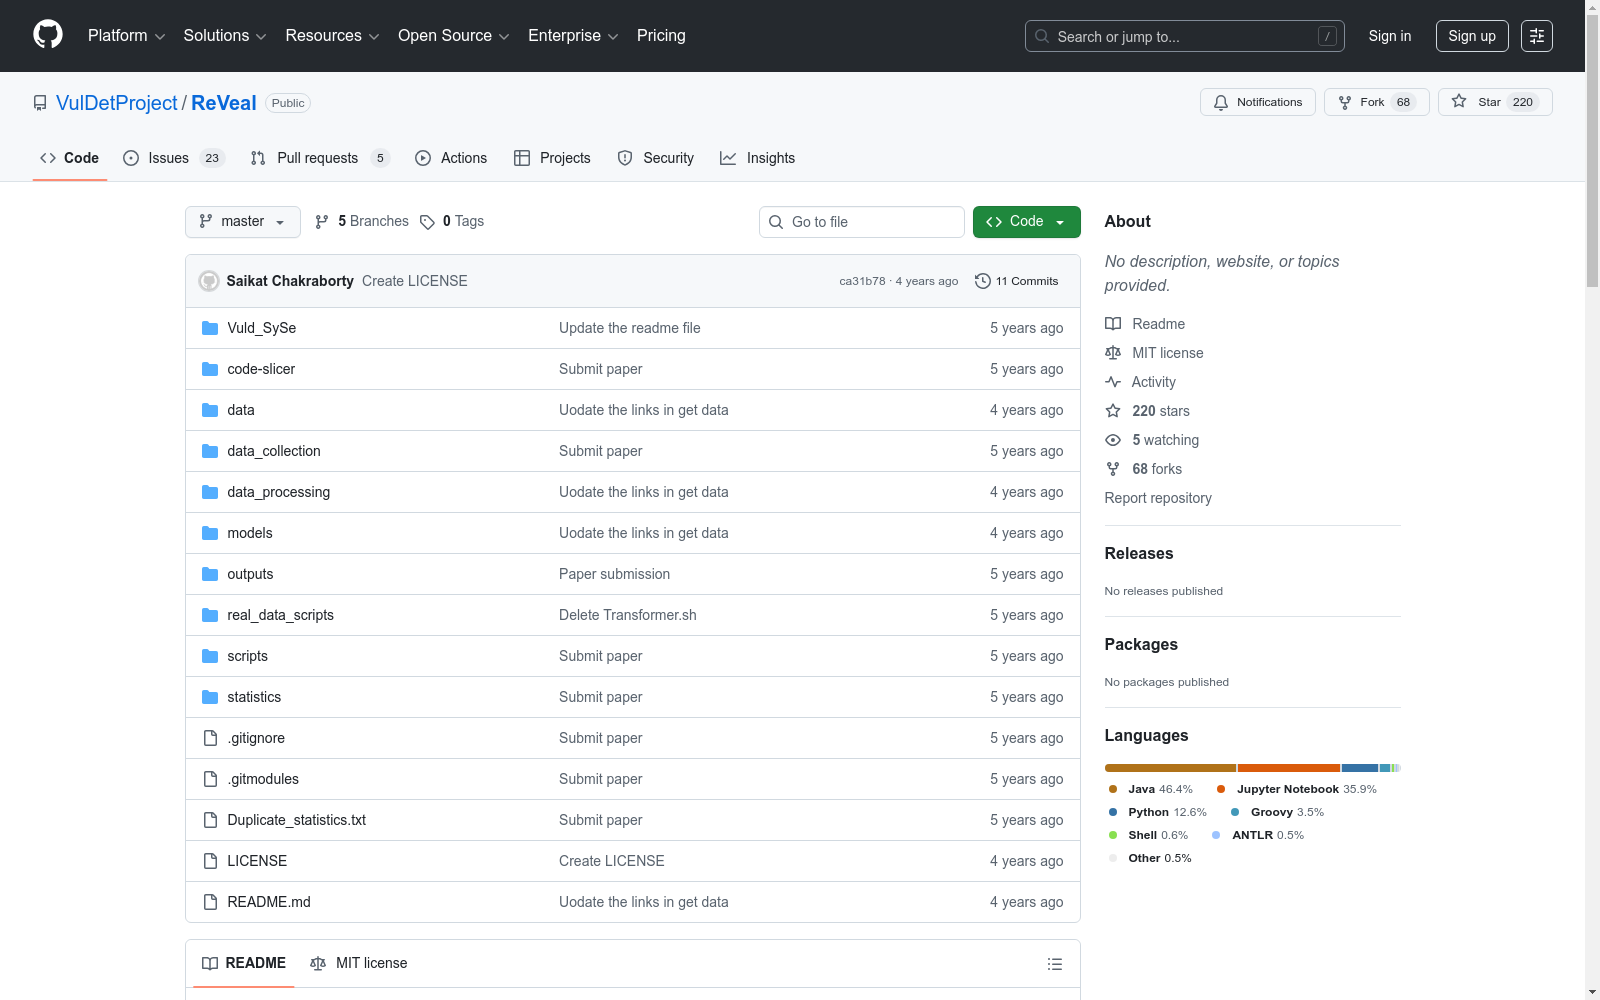
Task: Click the Sign in link
Action: [1390, 36]
